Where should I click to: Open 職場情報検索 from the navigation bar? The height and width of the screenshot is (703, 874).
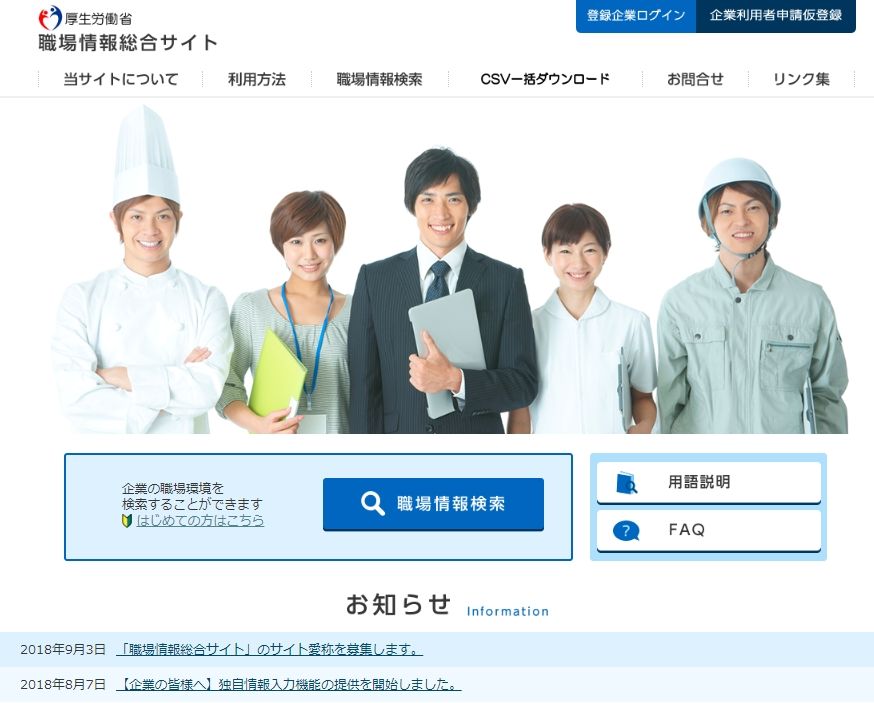coord(378,78)
